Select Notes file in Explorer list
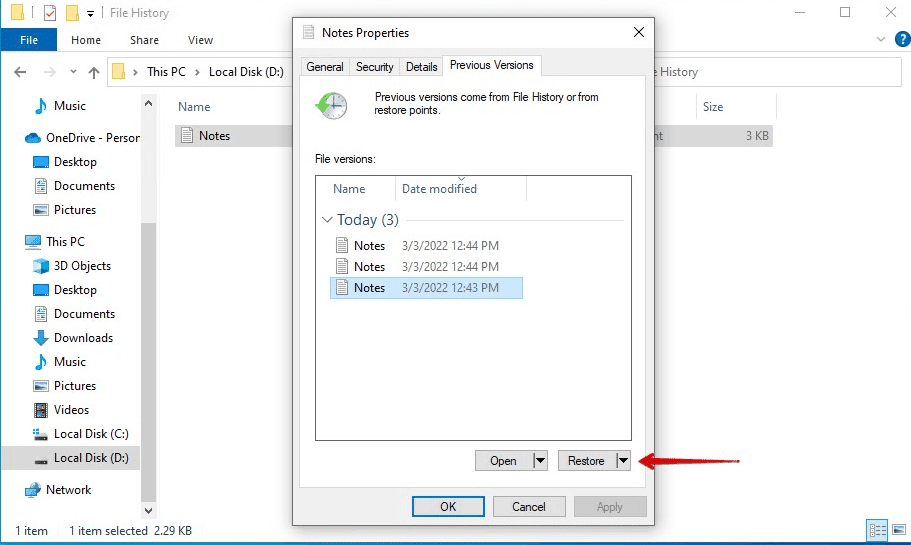 click(234, 136)
